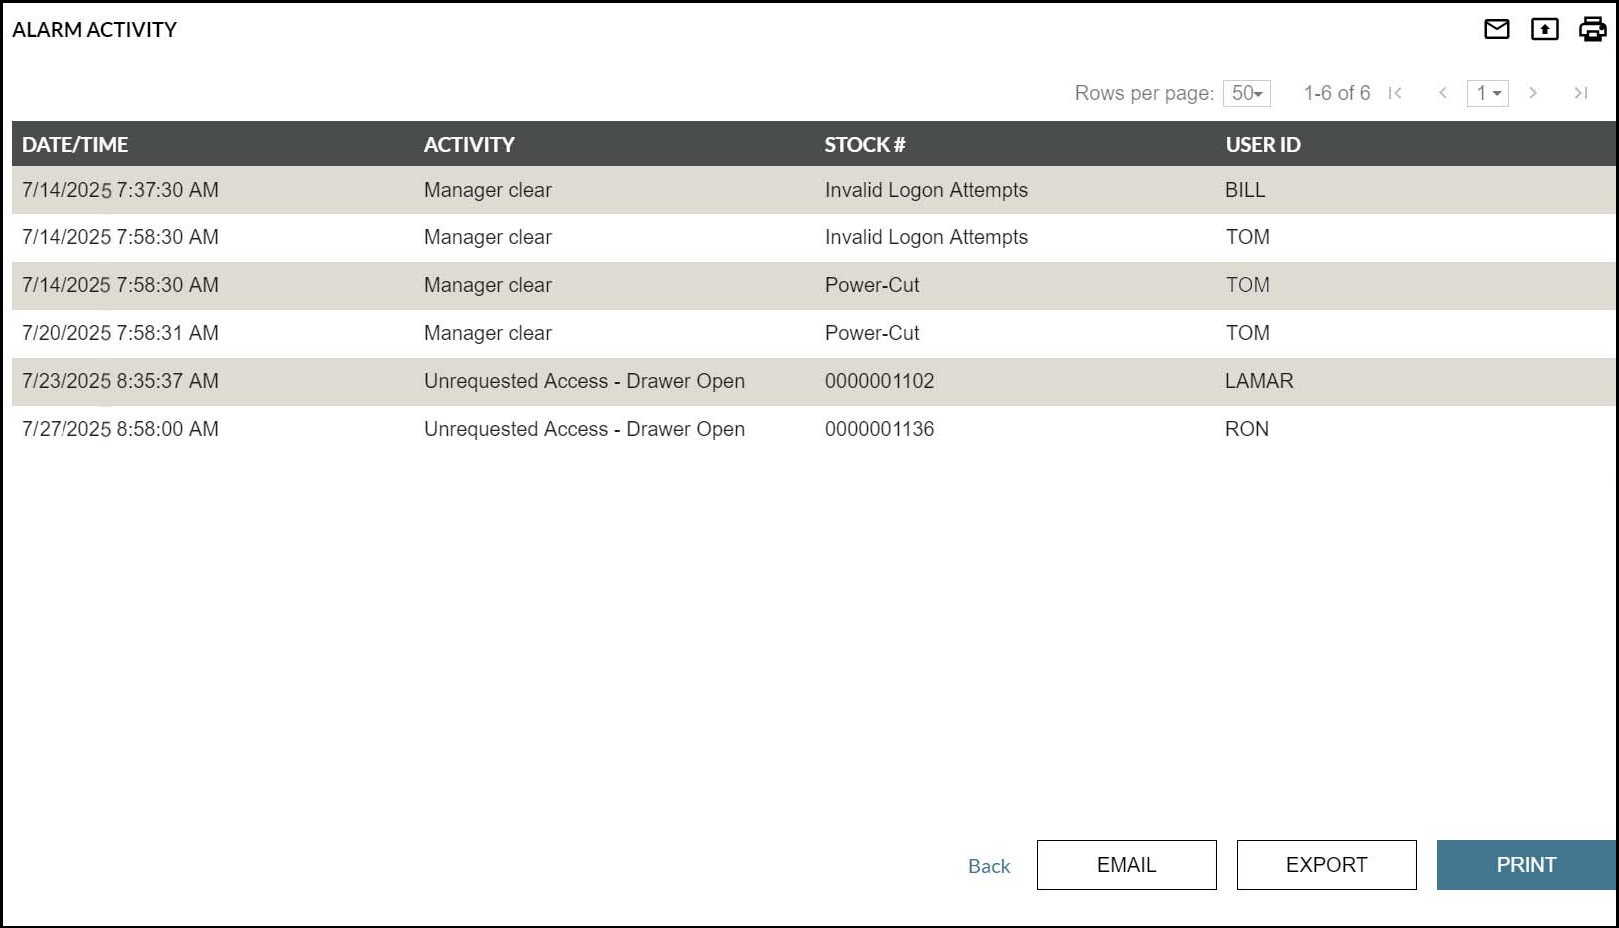Select LAMAR's Unrequested Access row
The image size is (1619, 928).
point(600,381)
